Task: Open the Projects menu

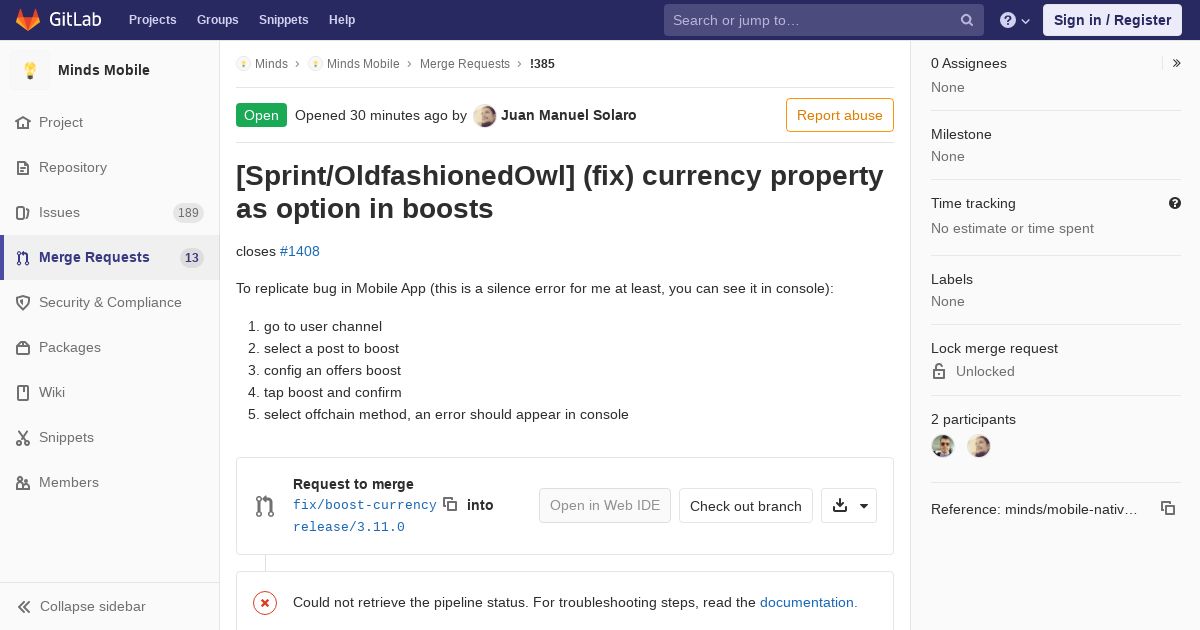Action: pos(152,20)
